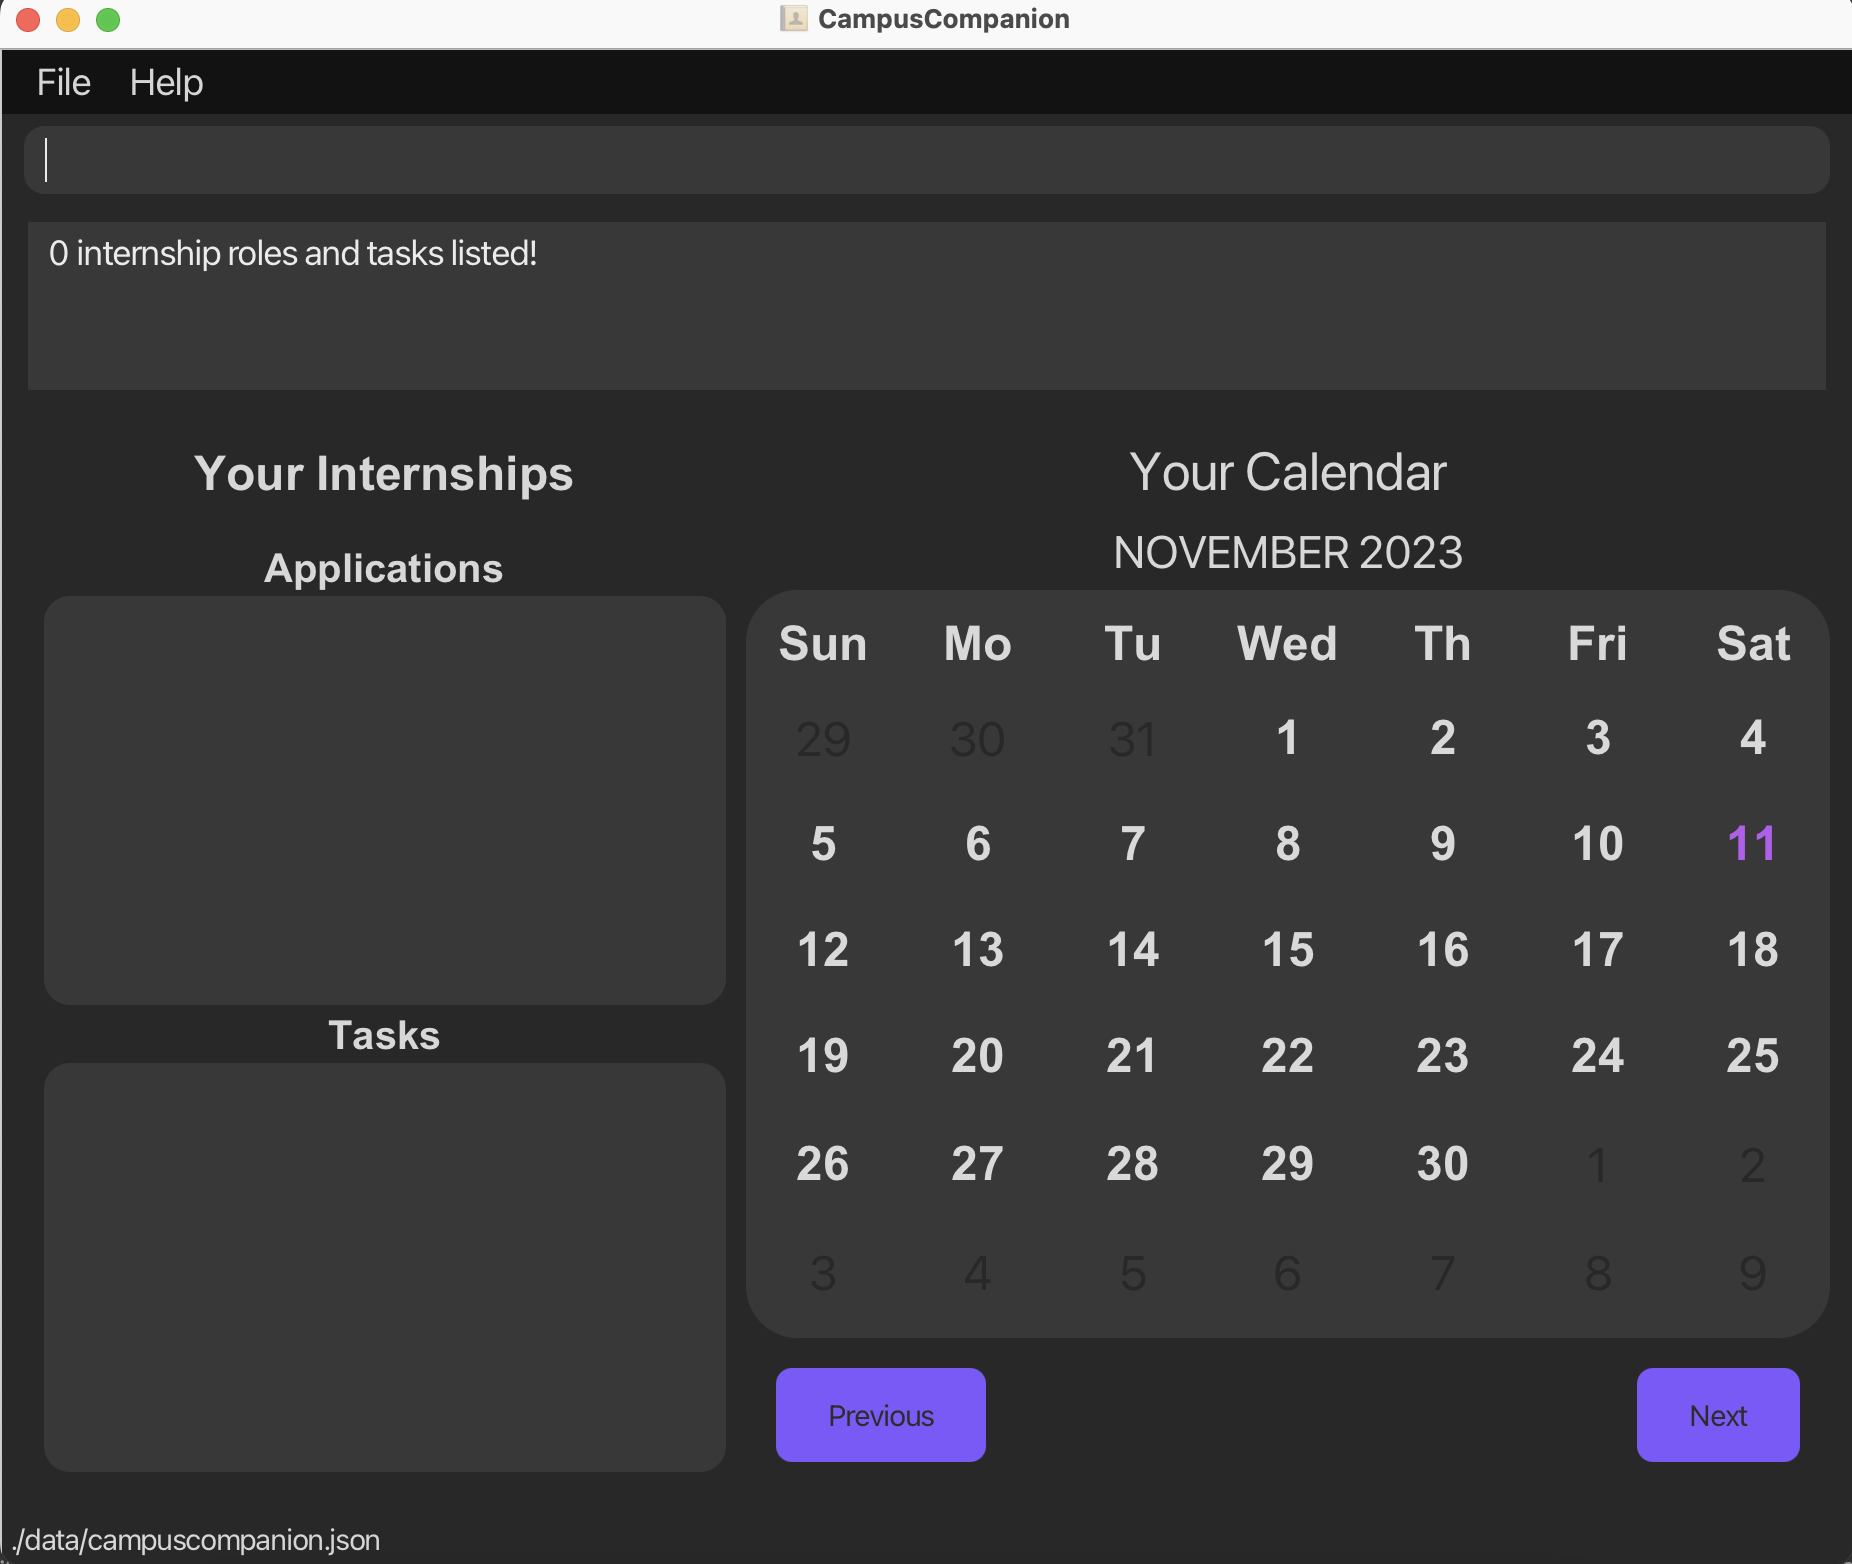Image resolution: width=1852 pixels, height=1564 pixels.
Task: Click bold date 3 under Fri column
Action: [1598, 738]
